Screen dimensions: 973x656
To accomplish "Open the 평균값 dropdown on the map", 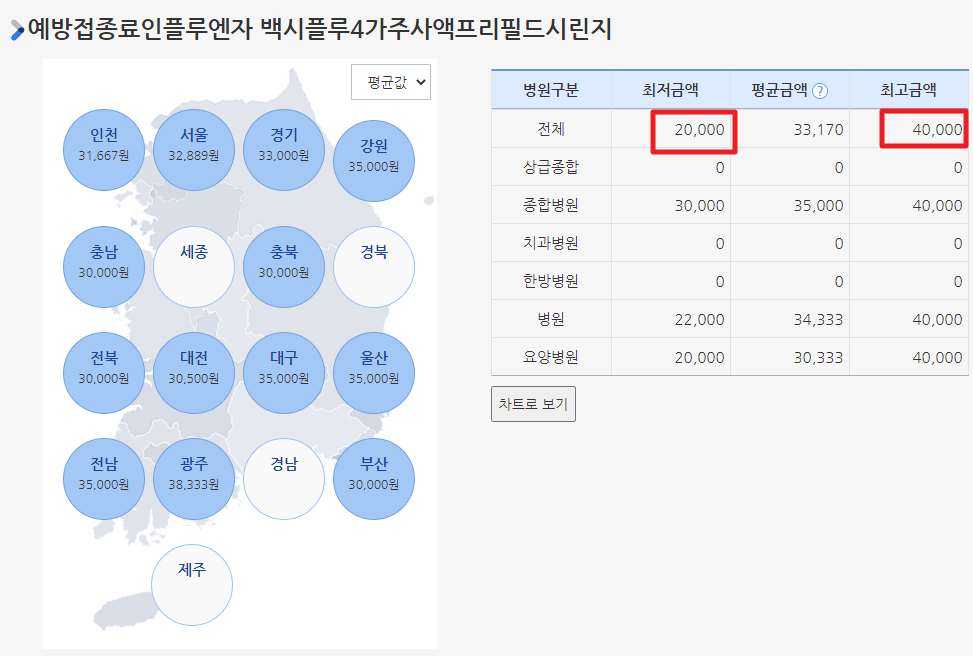I will (391, 82).
